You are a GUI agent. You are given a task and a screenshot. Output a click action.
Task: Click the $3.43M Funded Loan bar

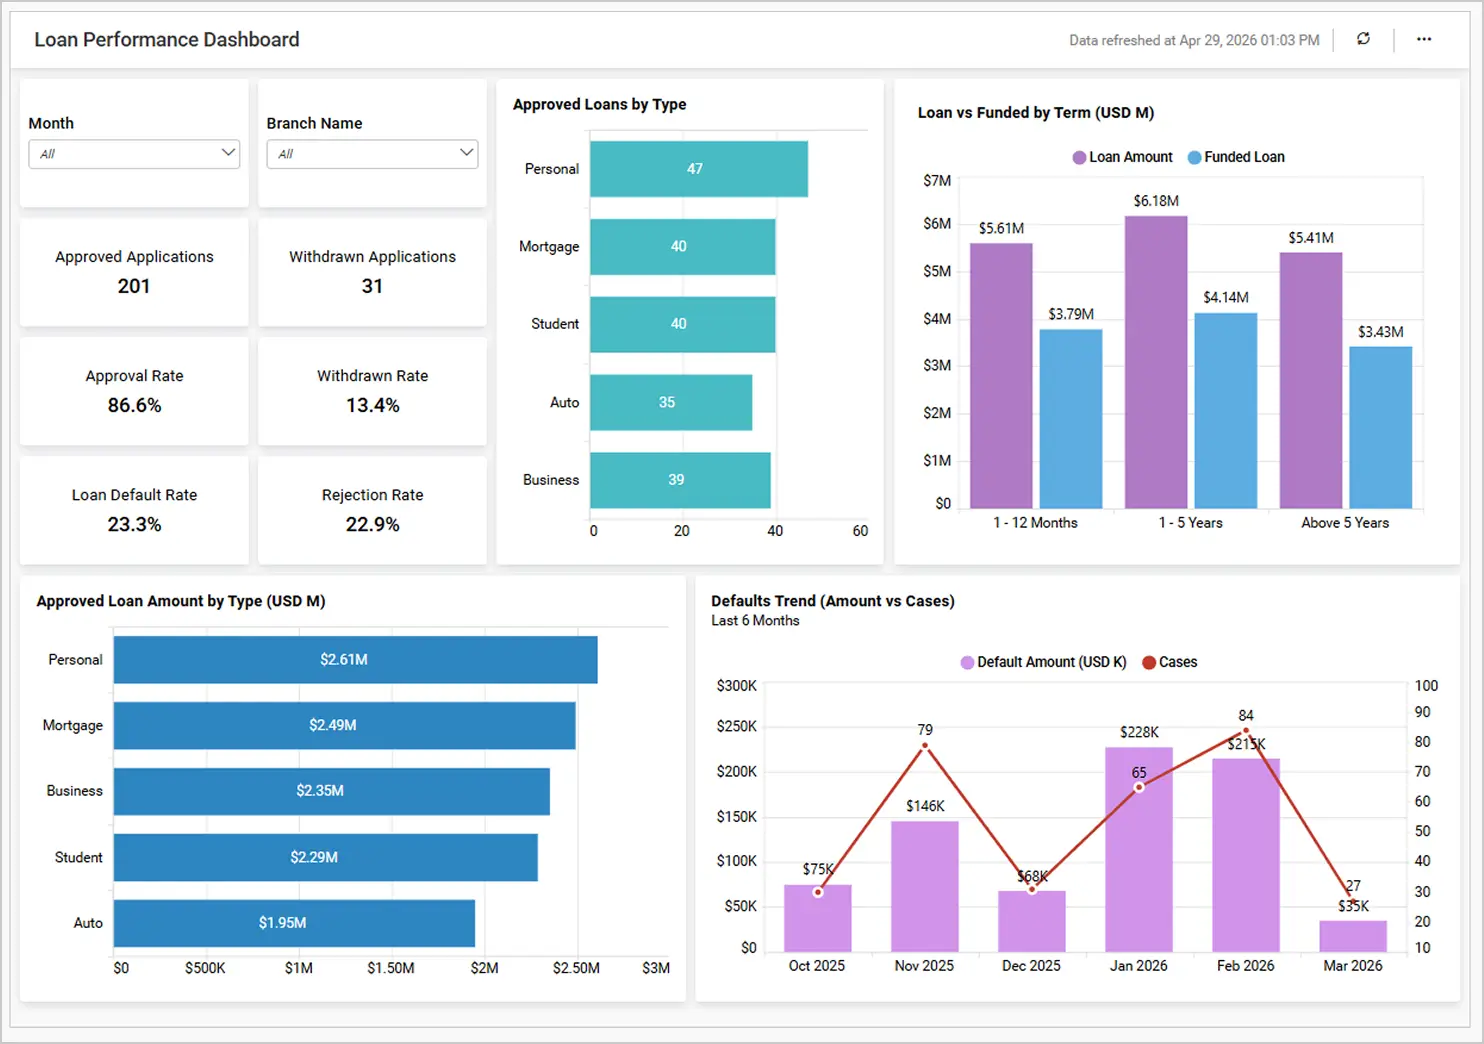[1381, 427]
